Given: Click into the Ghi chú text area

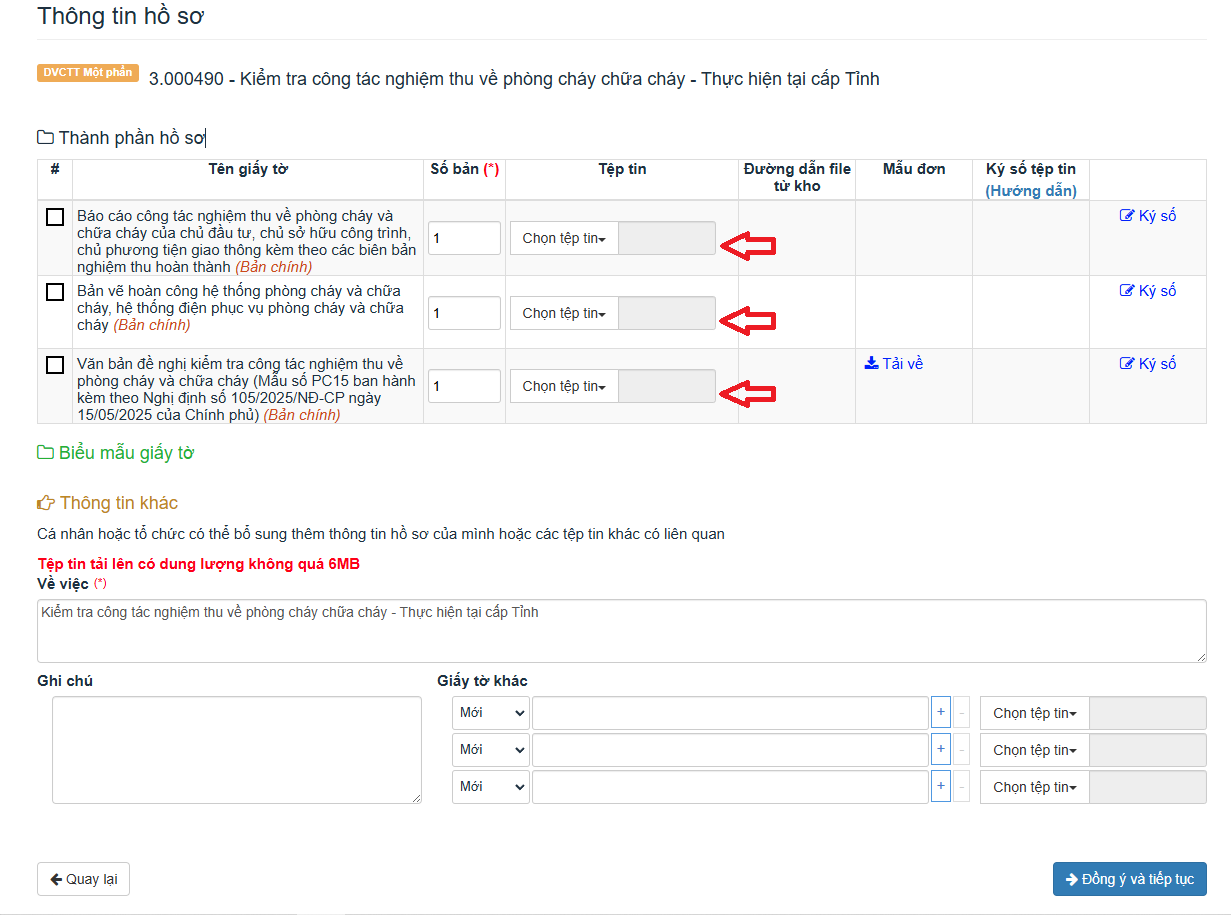Looking at the screenshot, I should 237,750.
